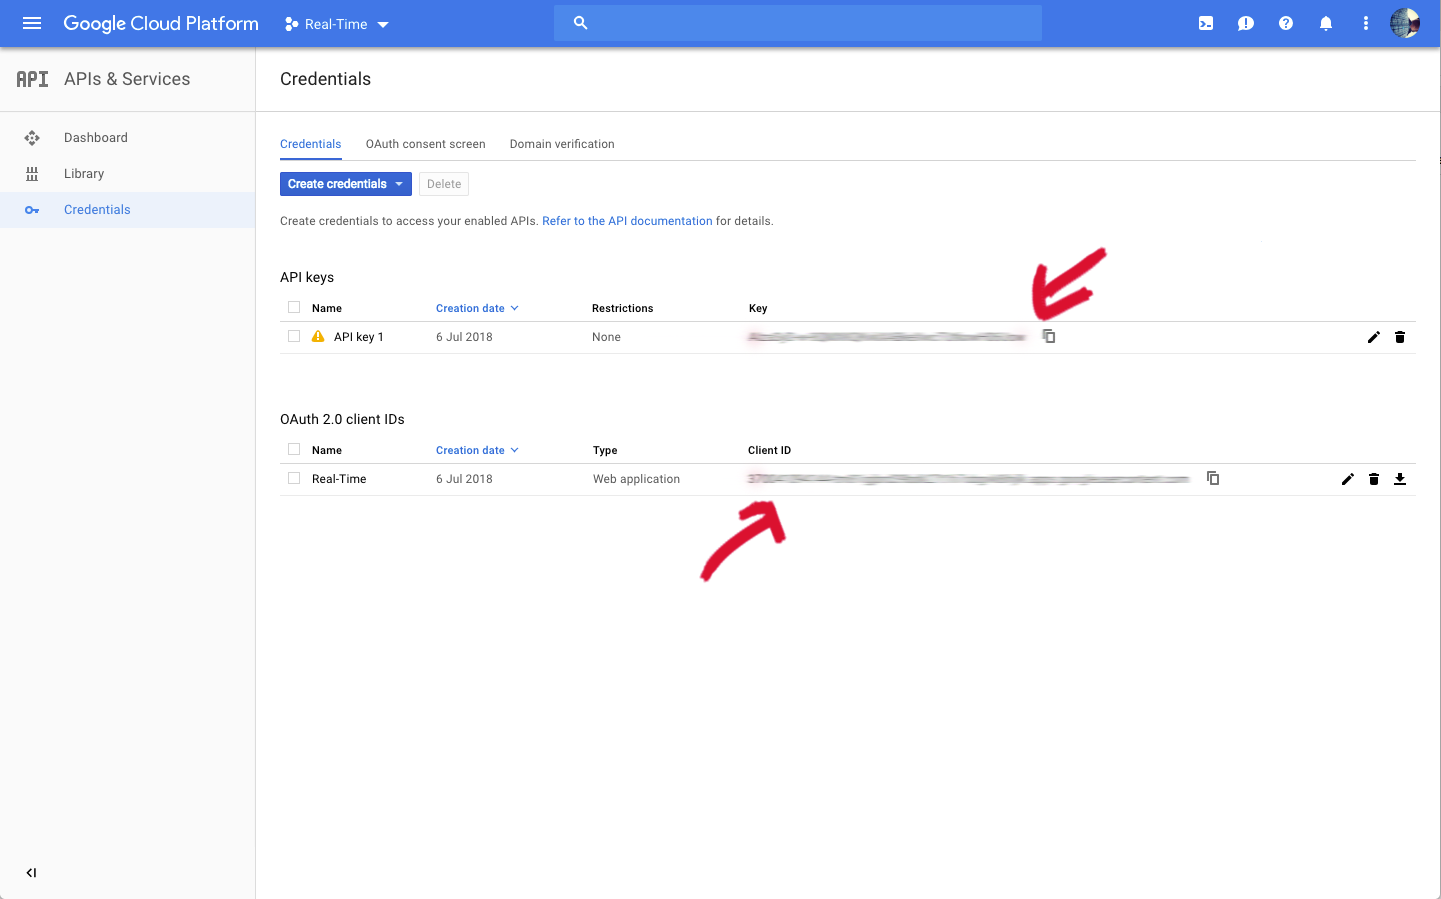Collapse the sidebar navigation panel
Viewport: 1441px width, 899px height.
click(32, 873)
